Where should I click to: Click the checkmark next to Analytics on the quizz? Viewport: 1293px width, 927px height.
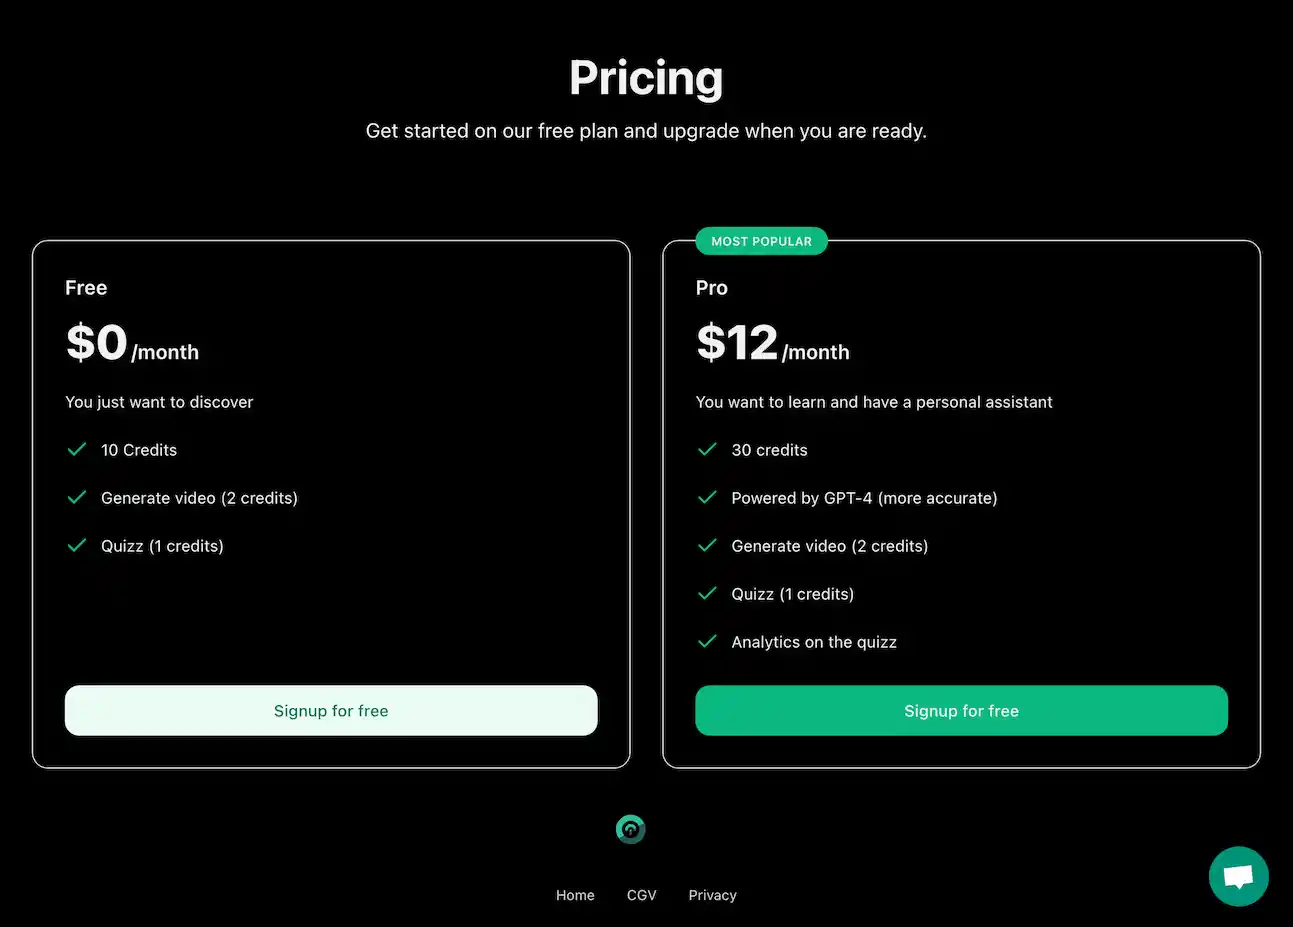point(707,641)
